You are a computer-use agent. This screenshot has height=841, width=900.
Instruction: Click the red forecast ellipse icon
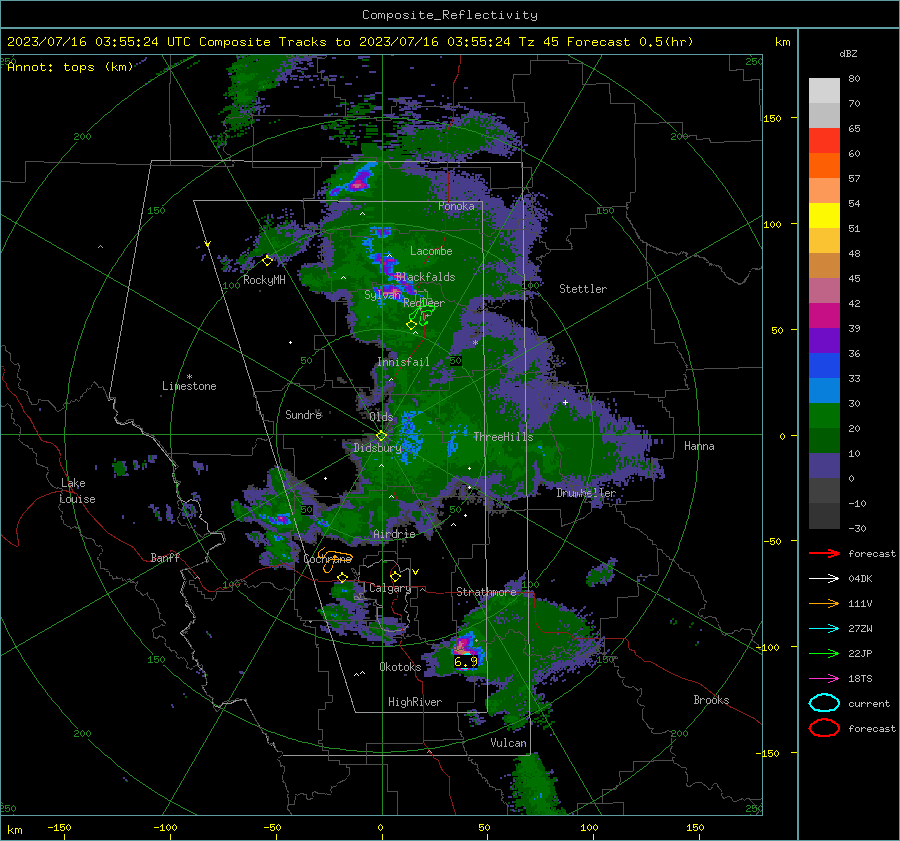(824, 728)
